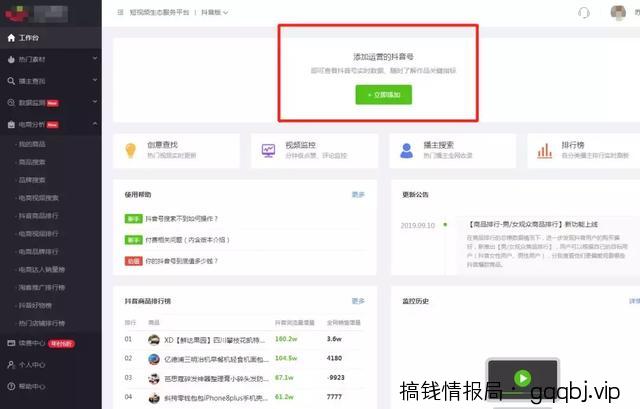This screenshot has width=640, height=409.
Task: Click the 61.2w value in rank 04
Action: click(284, 397)
